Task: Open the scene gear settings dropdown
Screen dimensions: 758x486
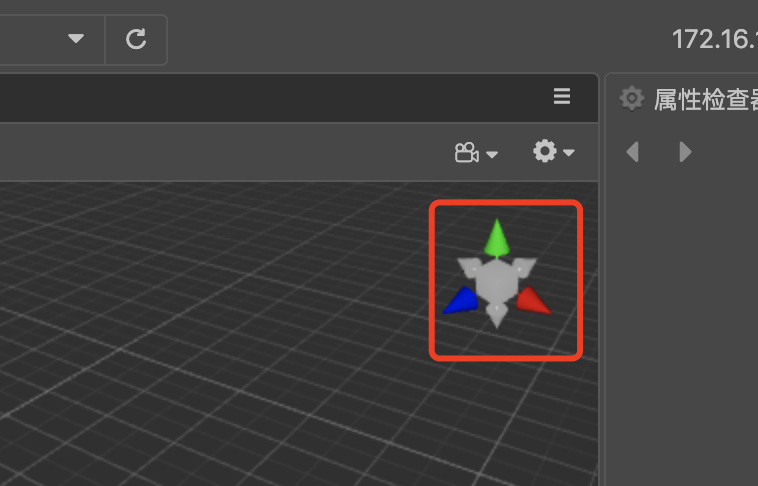Action: (554, 151)
